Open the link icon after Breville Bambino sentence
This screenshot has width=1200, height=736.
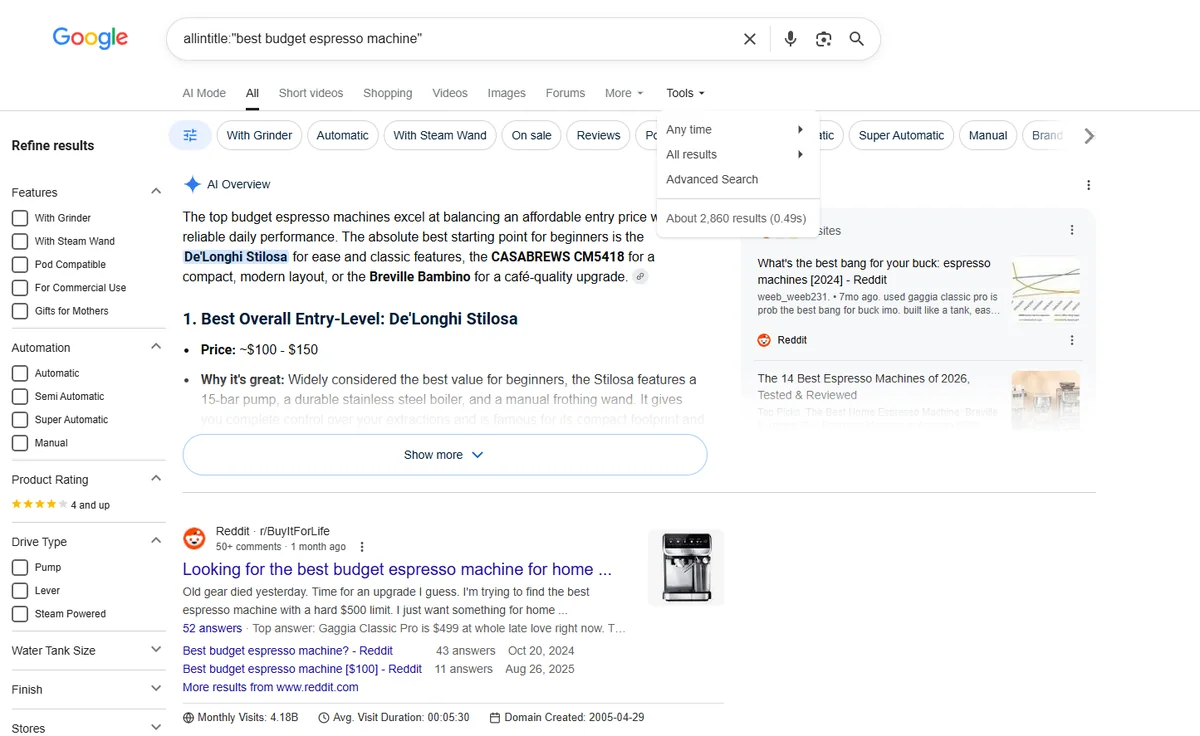click(x=641, y=277)
